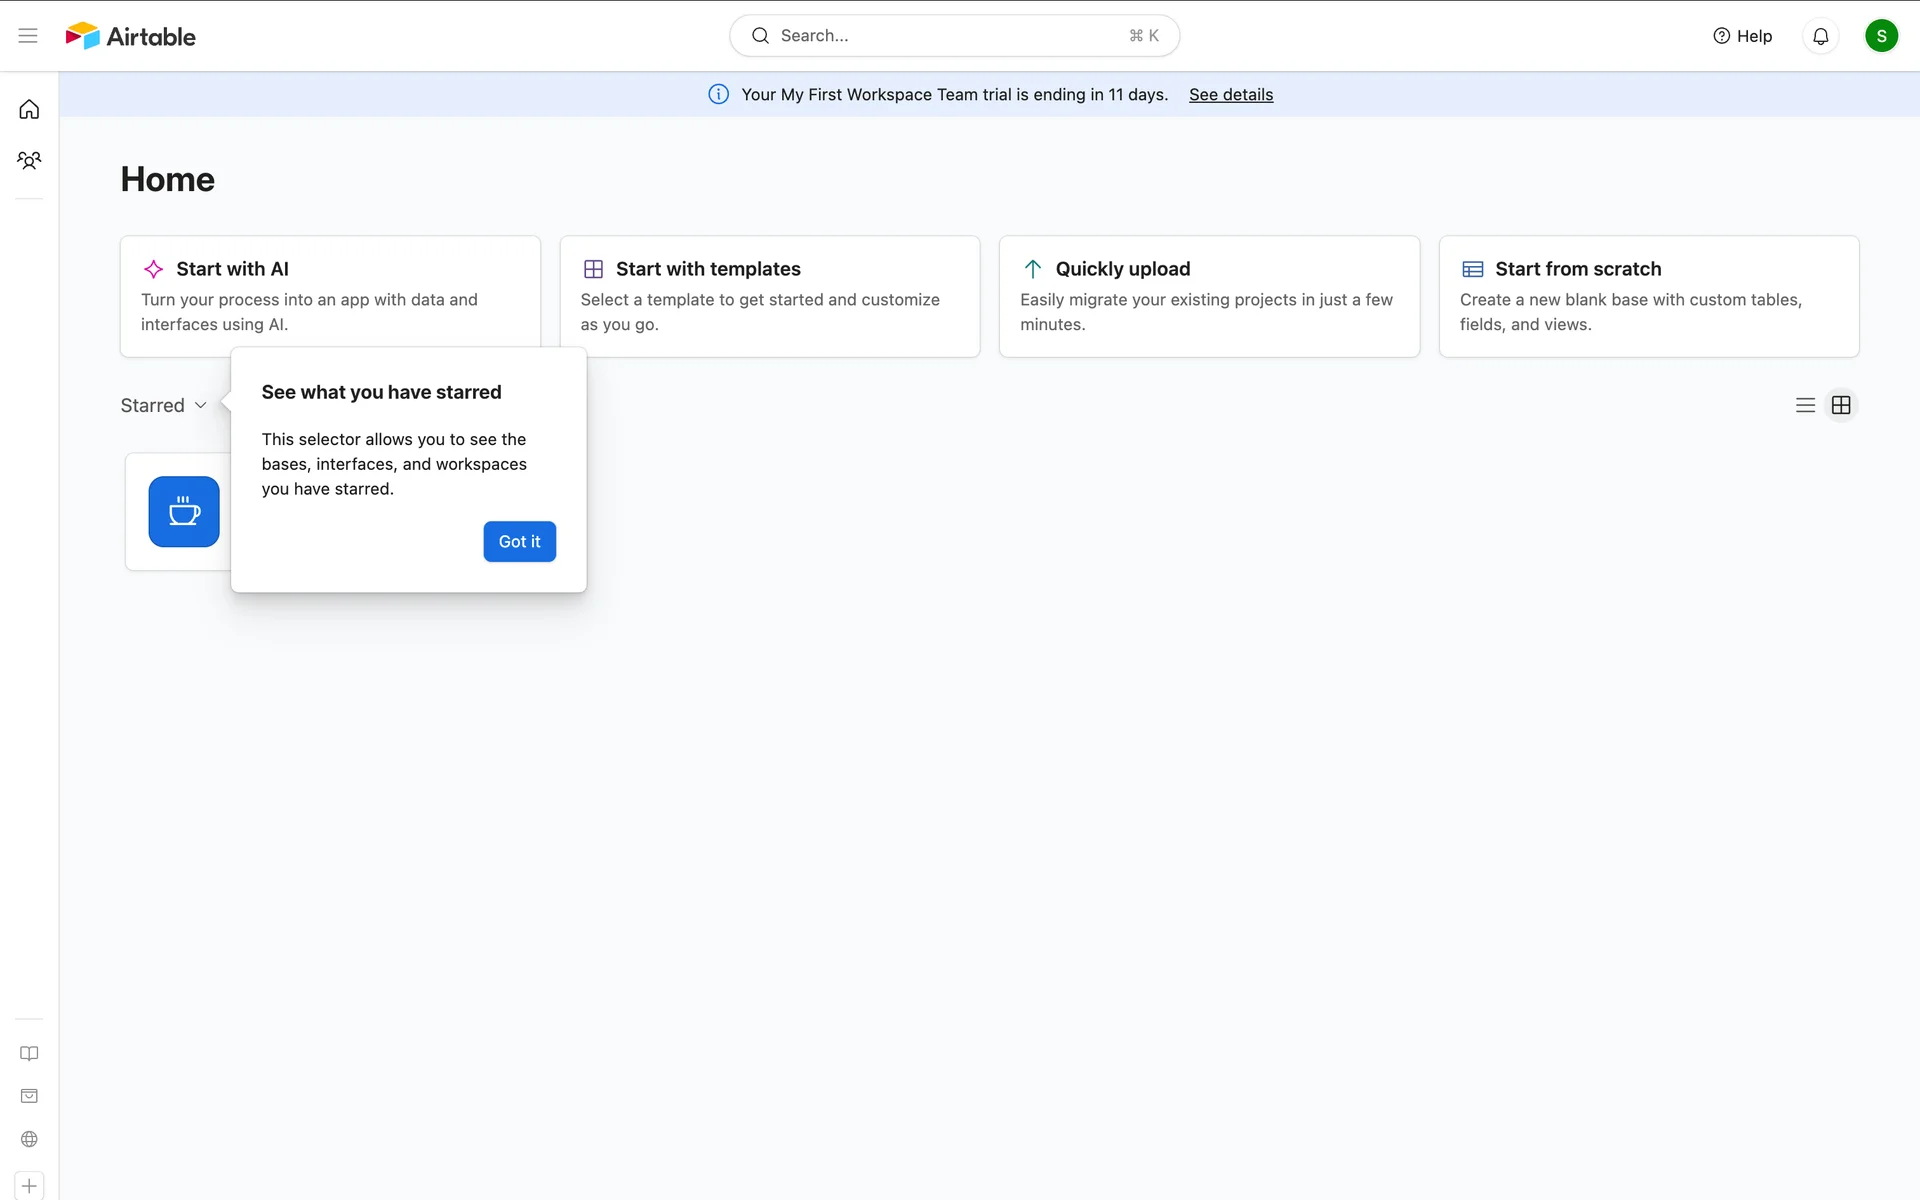Open the See details link
The image size is (1920, 1200).
click(1230, 94)
